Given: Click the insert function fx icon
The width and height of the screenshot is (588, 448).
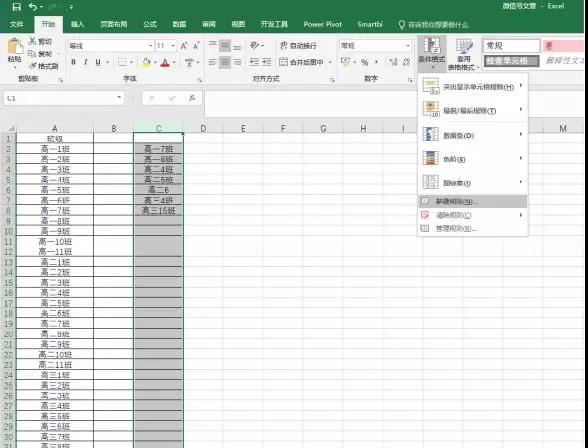Looking at the screenshot, I should click(x=192, y=98).
